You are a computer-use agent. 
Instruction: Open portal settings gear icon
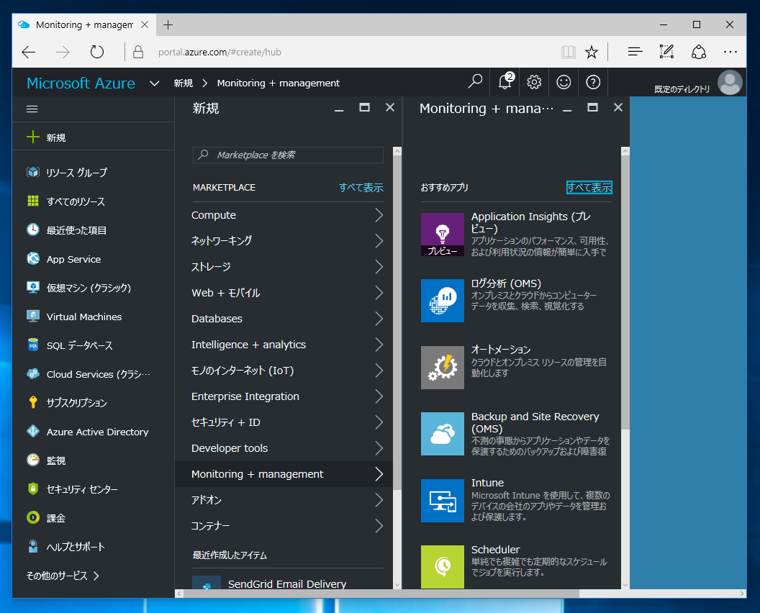(534, 82)
